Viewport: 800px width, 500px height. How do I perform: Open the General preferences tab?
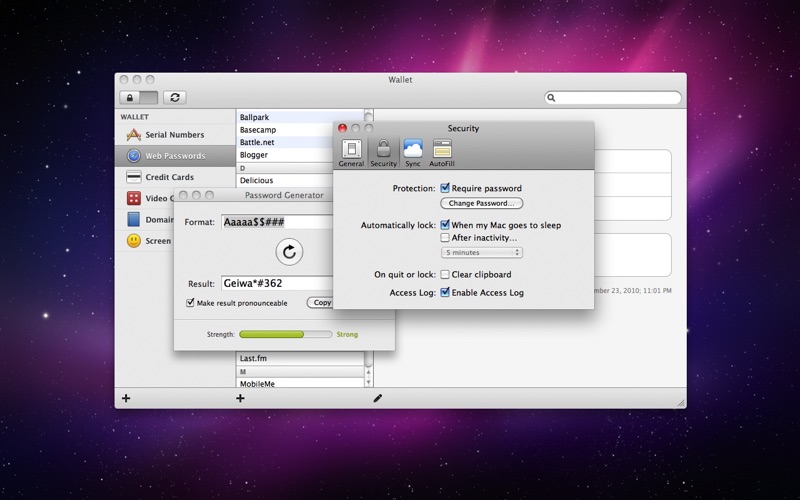click(351, 152)
